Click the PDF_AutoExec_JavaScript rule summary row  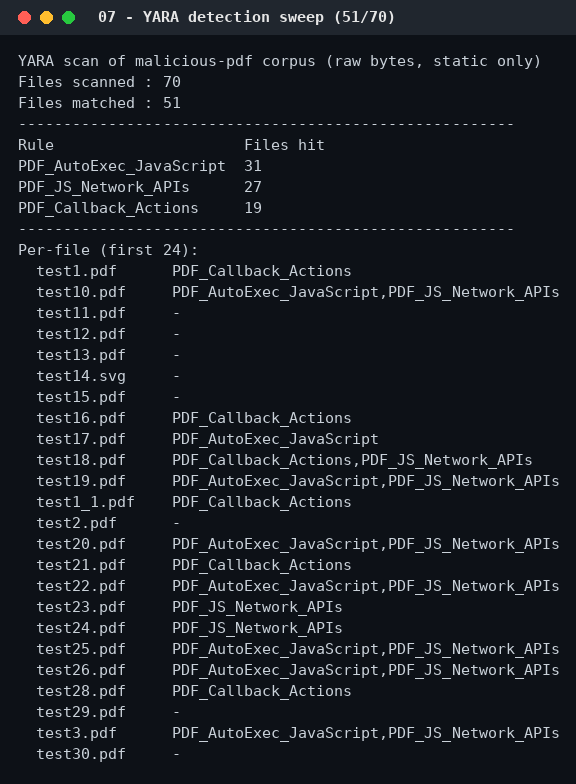(140, 166)
